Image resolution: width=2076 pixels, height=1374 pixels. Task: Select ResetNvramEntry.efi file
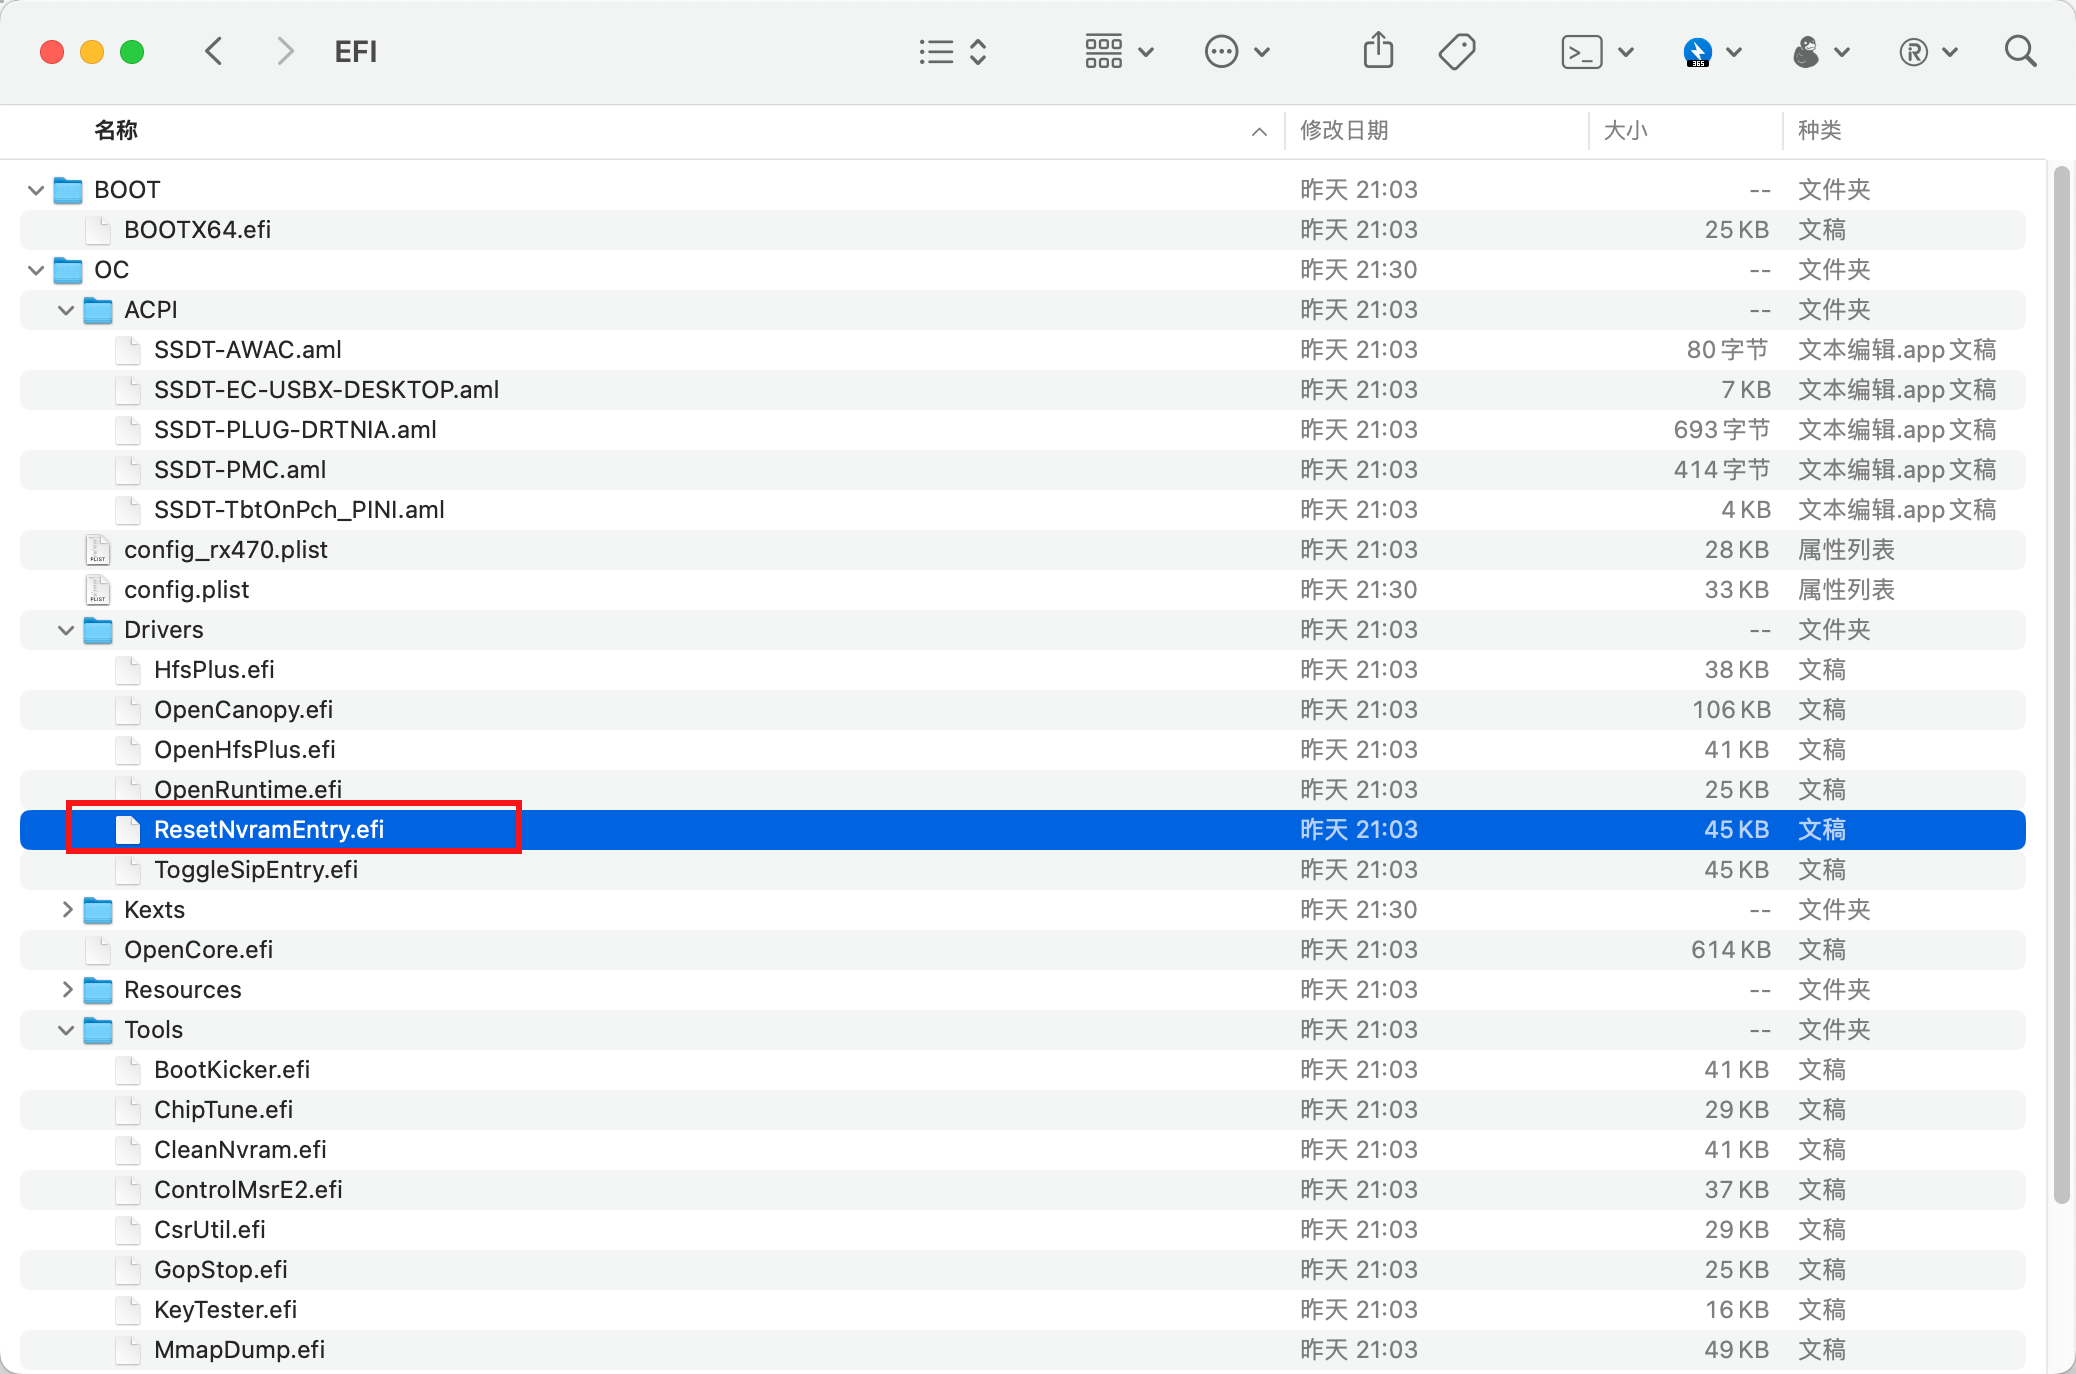point(1023,830)
